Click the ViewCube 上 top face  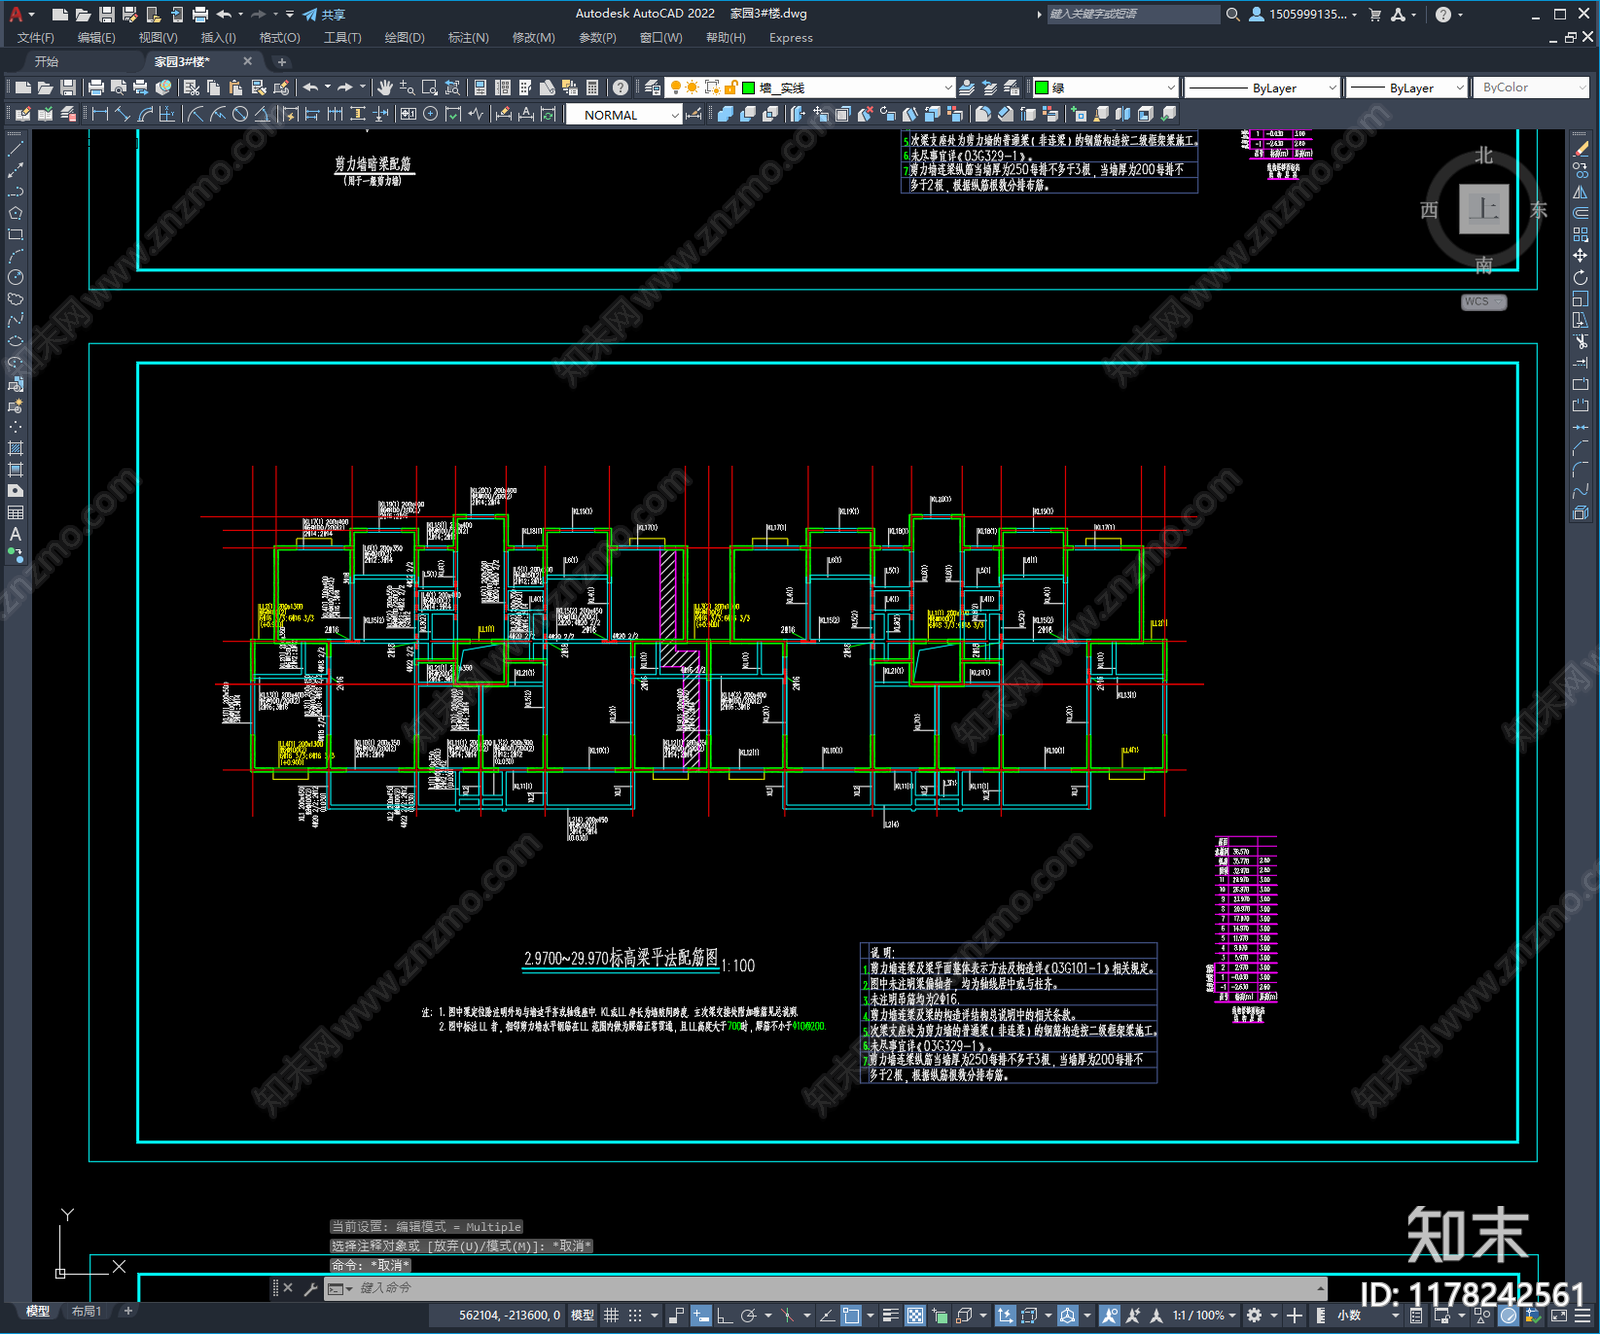(x=1483, y=209)
